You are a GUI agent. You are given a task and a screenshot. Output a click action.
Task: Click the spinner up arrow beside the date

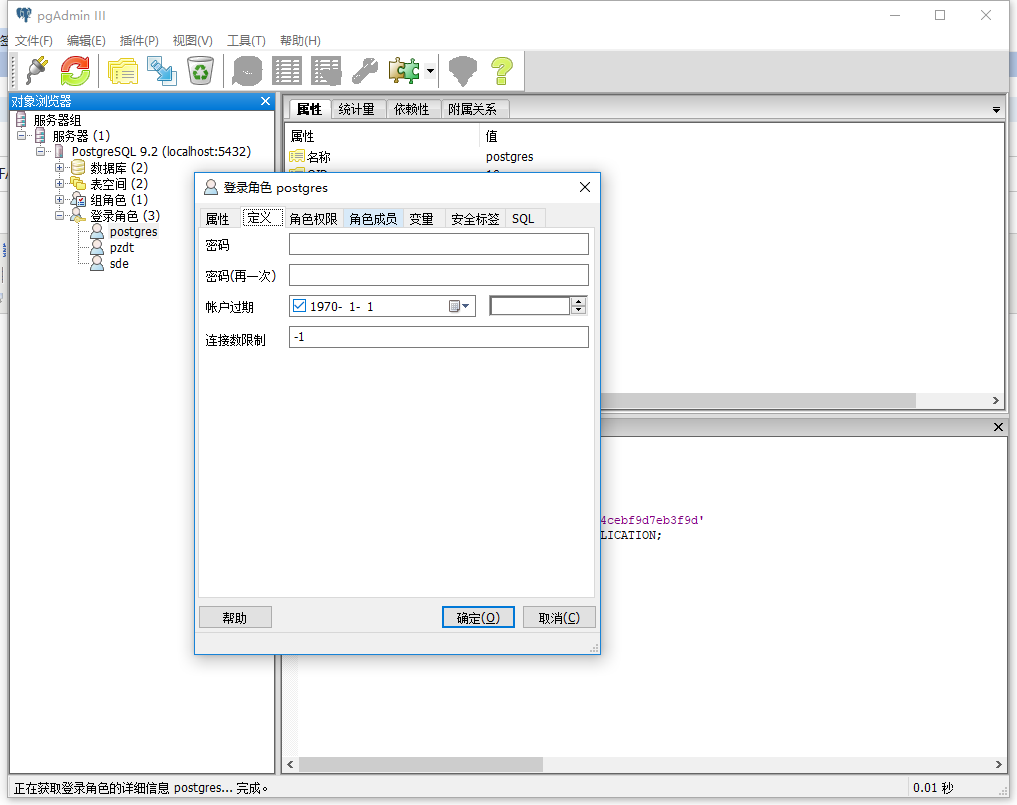[x=579, y=300]
